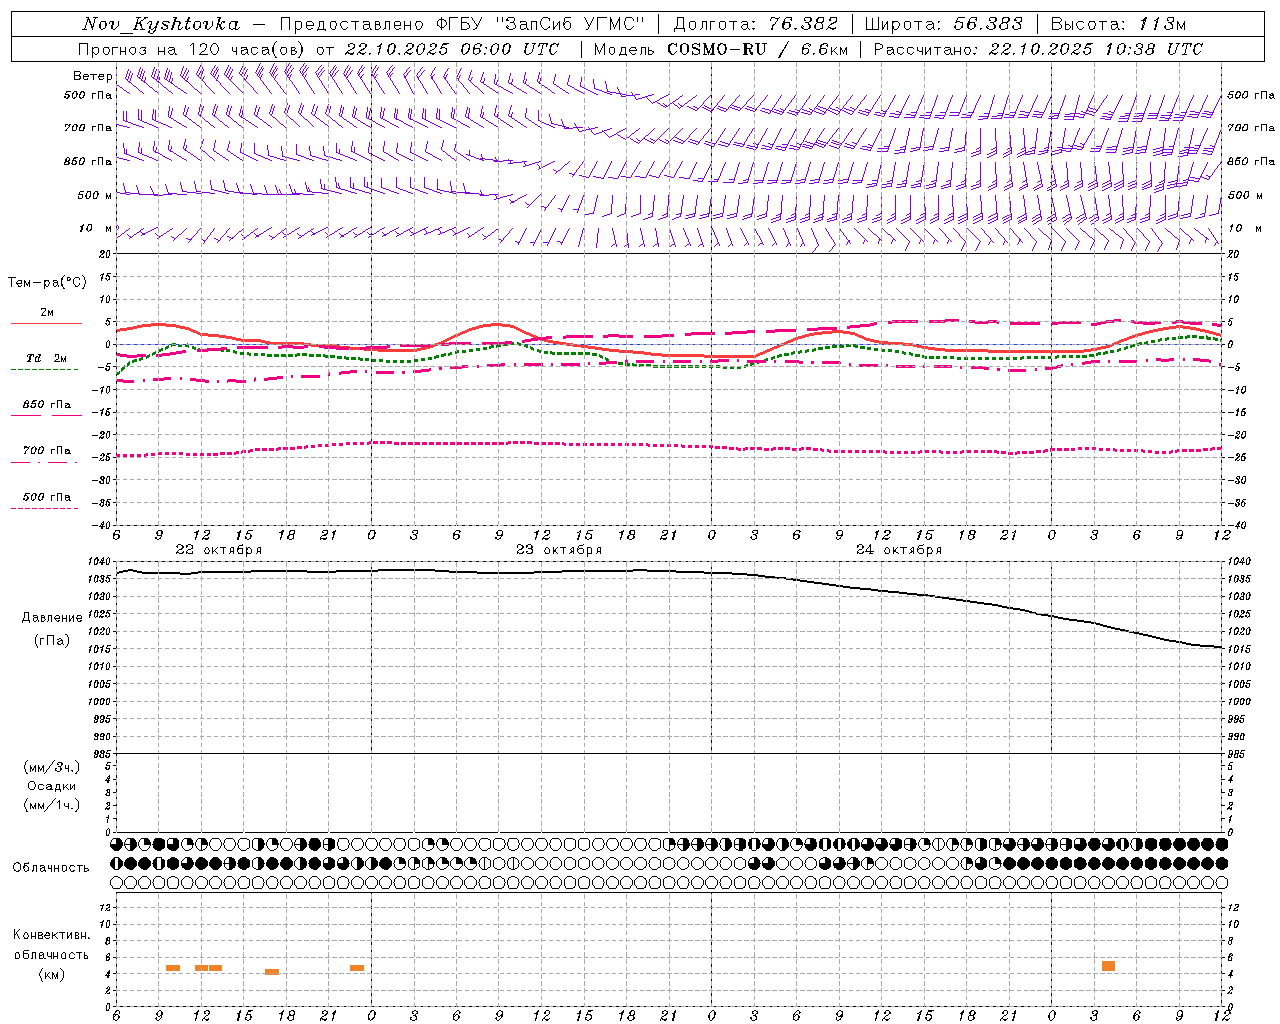
Task: Click '(км)' unit of convective cloudiness
Action: coord(51,974)
